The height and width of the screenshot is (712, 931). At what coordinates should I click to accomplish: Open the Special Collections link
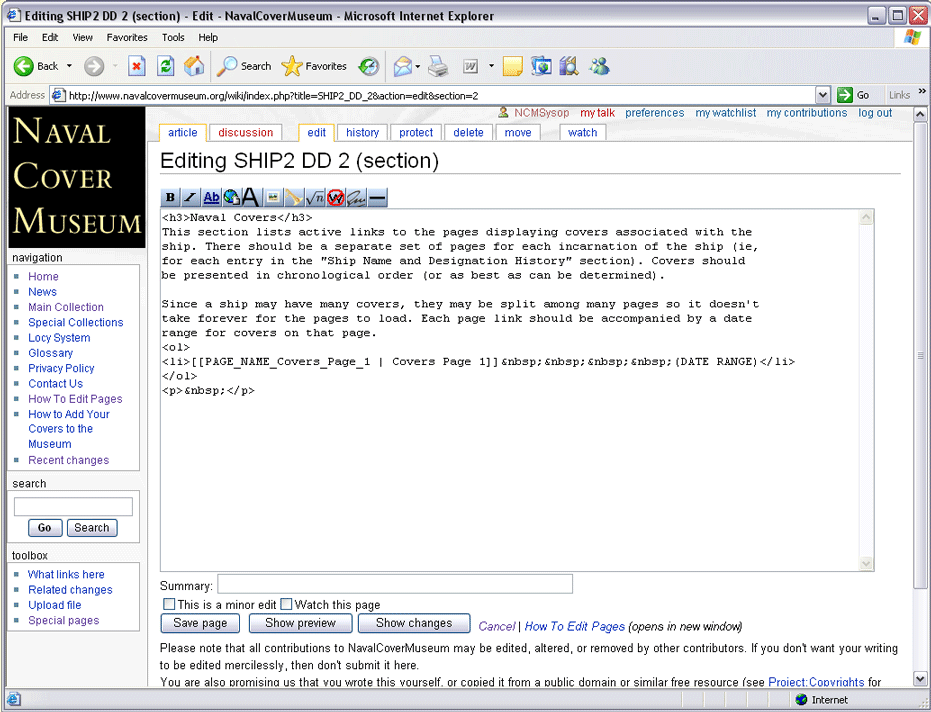pos(76,322)
